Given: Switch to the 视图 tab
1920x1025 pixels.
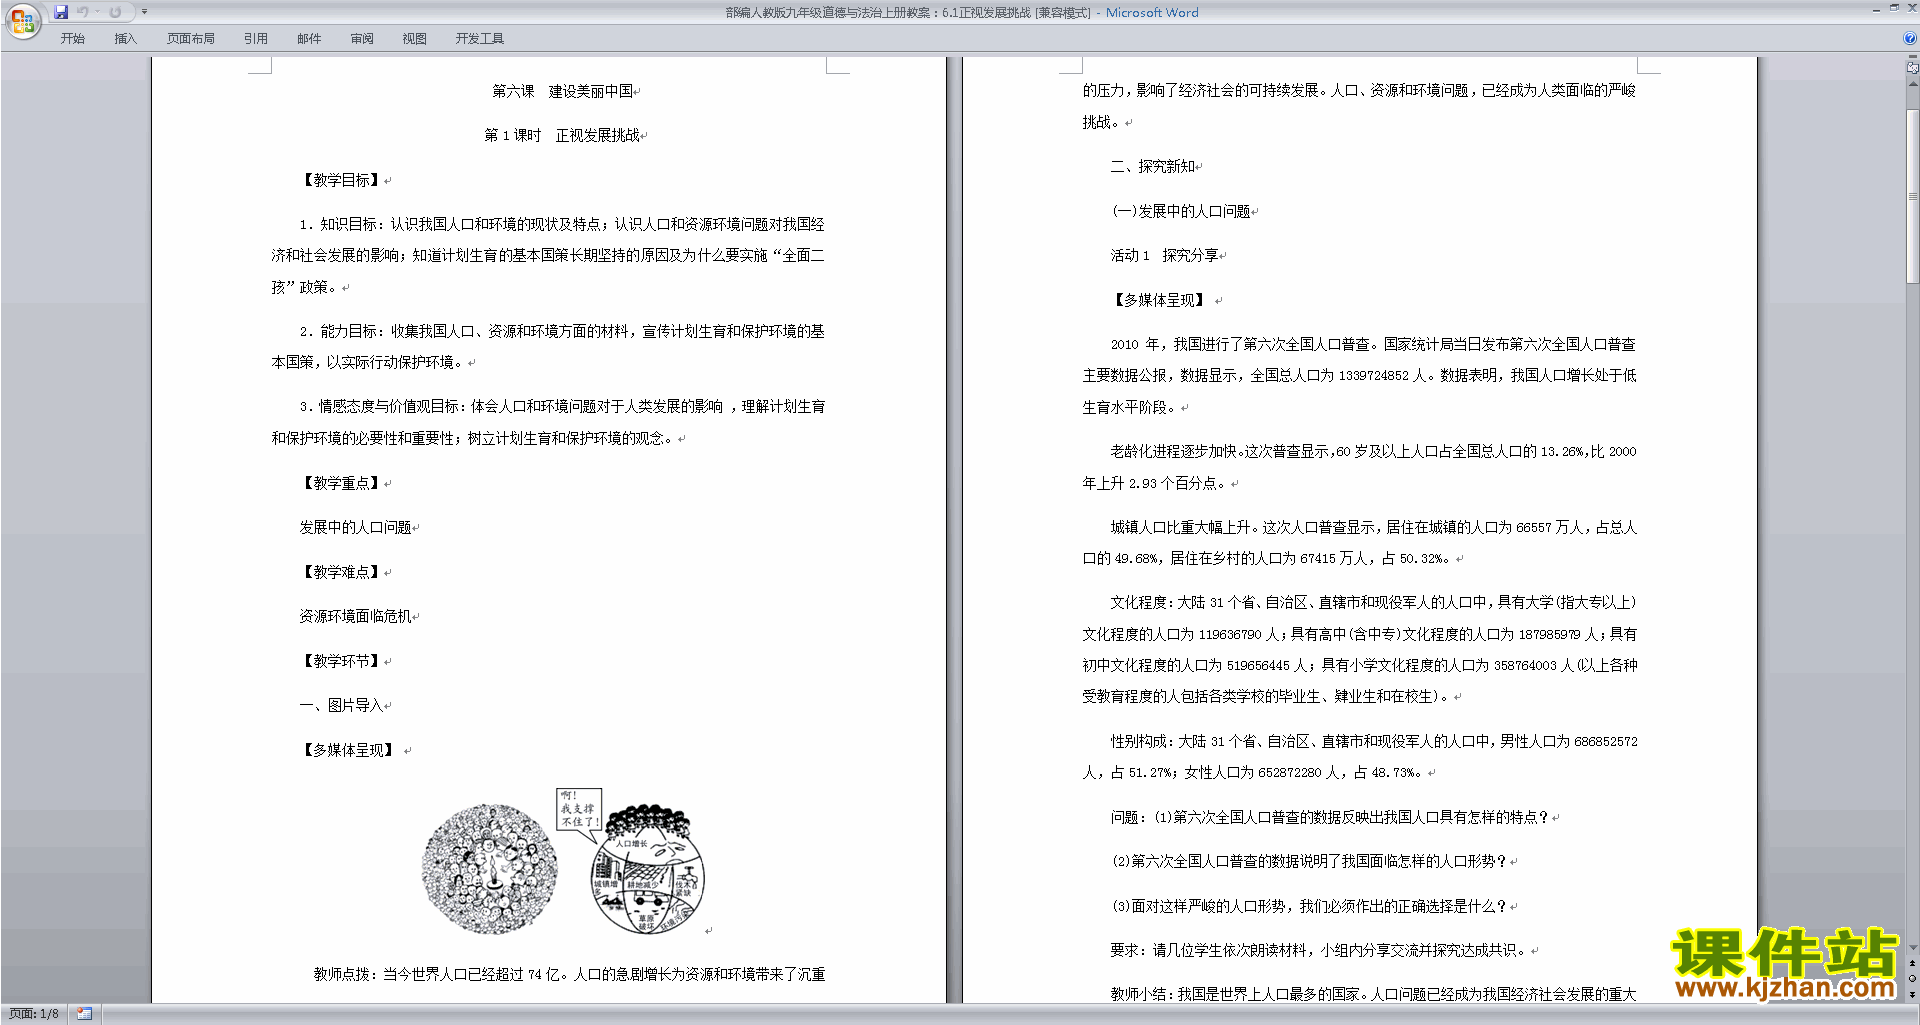Looking at the screenshot, I should tap(414, 38).
